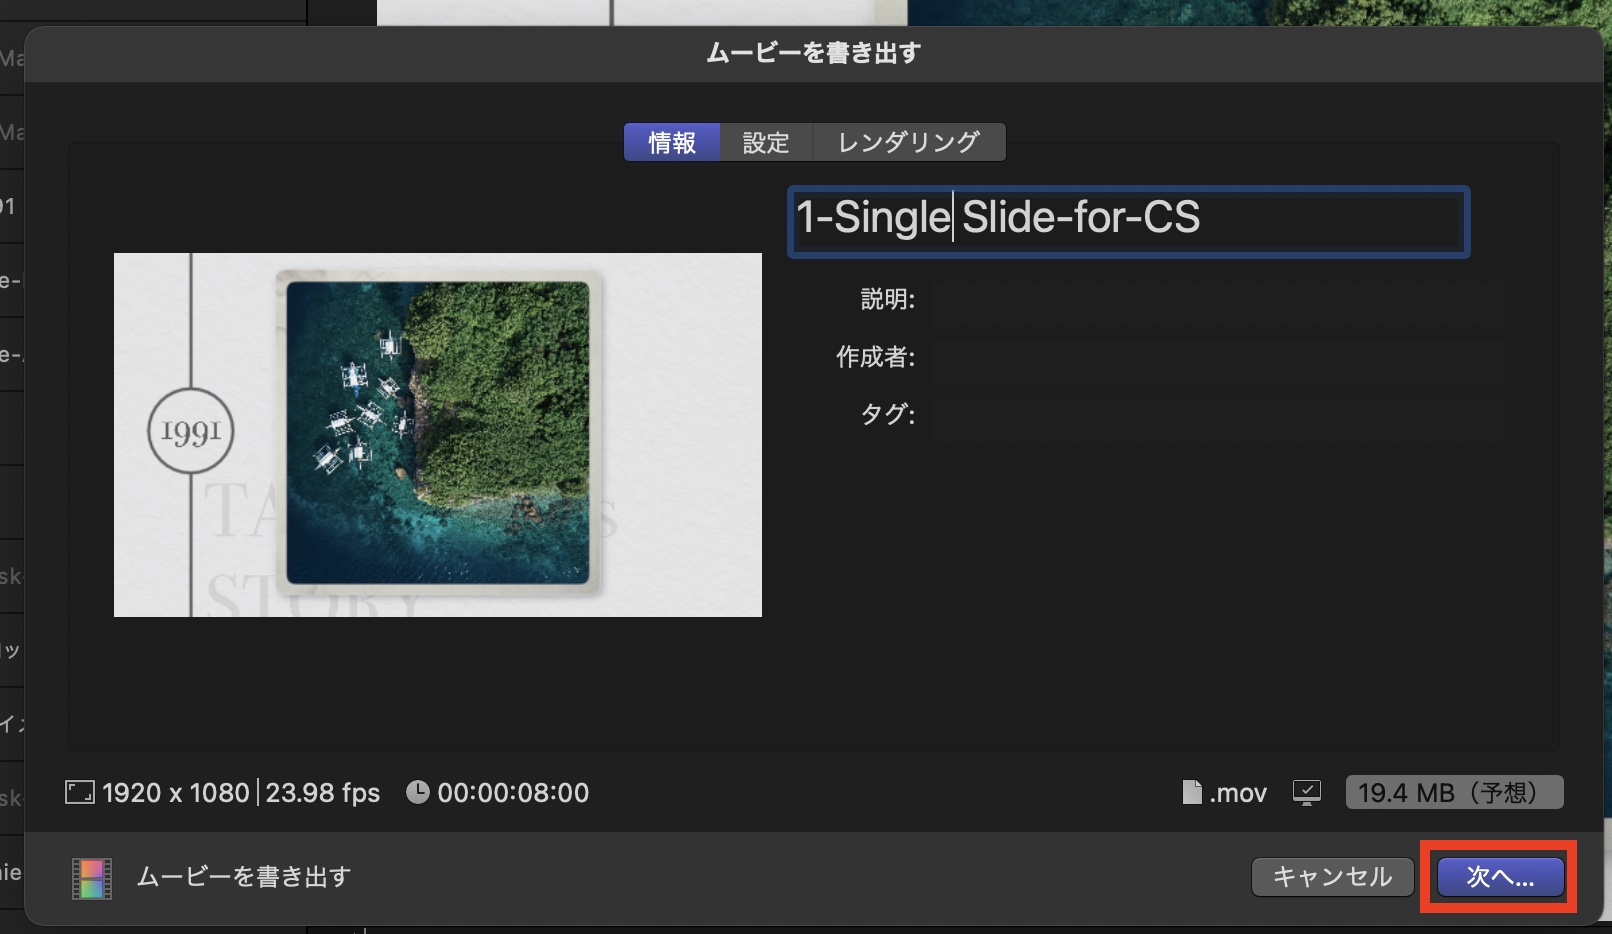Viewport: 1612px width, 934px height.
Task: Click the movie preview thumbnail
Action: pyautogui.click(x=438, y=435)
